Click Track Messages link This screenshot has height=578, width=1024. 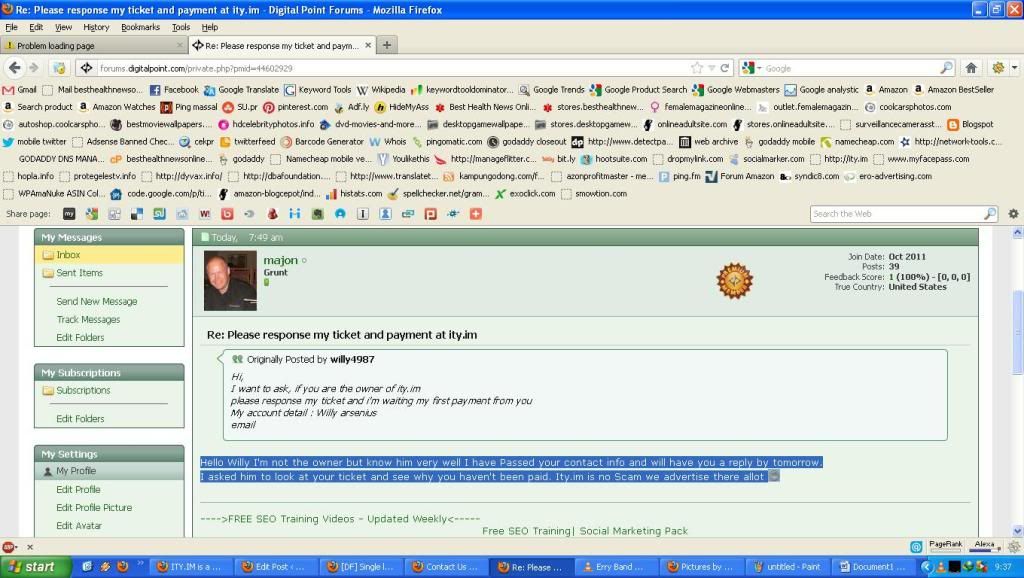click(88, 319)
